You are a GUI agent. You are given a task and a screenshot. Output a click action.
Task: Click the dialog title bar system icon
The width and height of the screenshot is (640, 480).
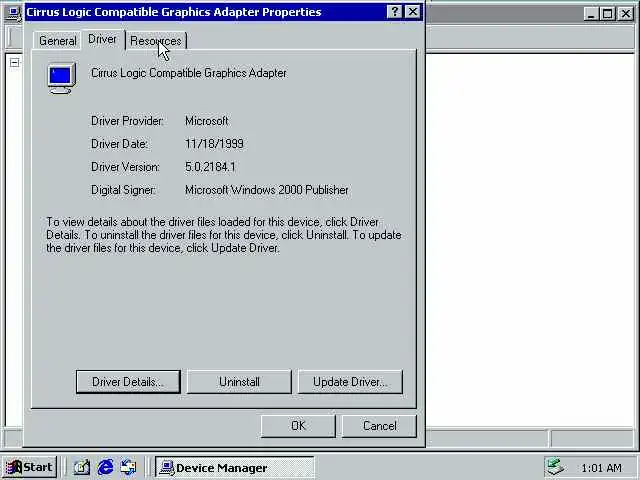(13, 13)
